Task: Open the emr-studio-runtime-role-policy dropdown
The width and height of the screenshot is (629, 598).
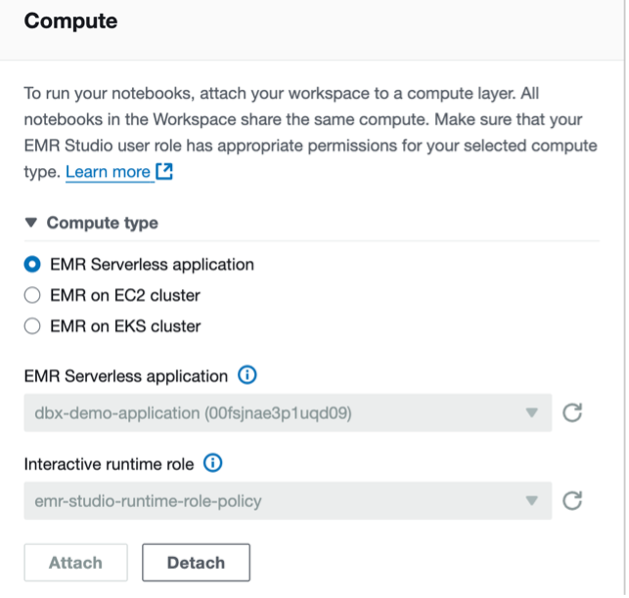Action: [288, 501]
